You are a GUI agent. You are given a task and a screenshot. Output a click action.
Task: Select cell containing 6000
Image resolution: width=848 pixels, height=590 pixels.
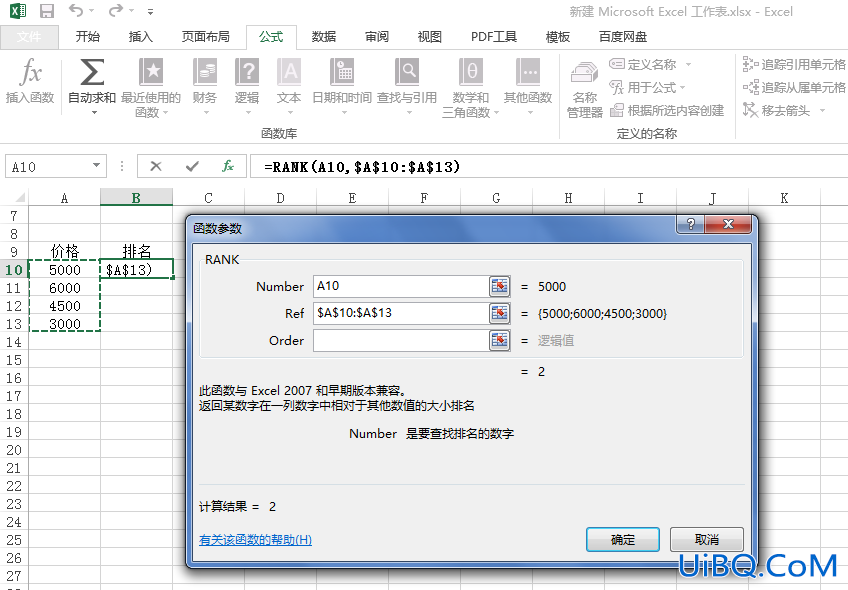(x=64, y=288)
